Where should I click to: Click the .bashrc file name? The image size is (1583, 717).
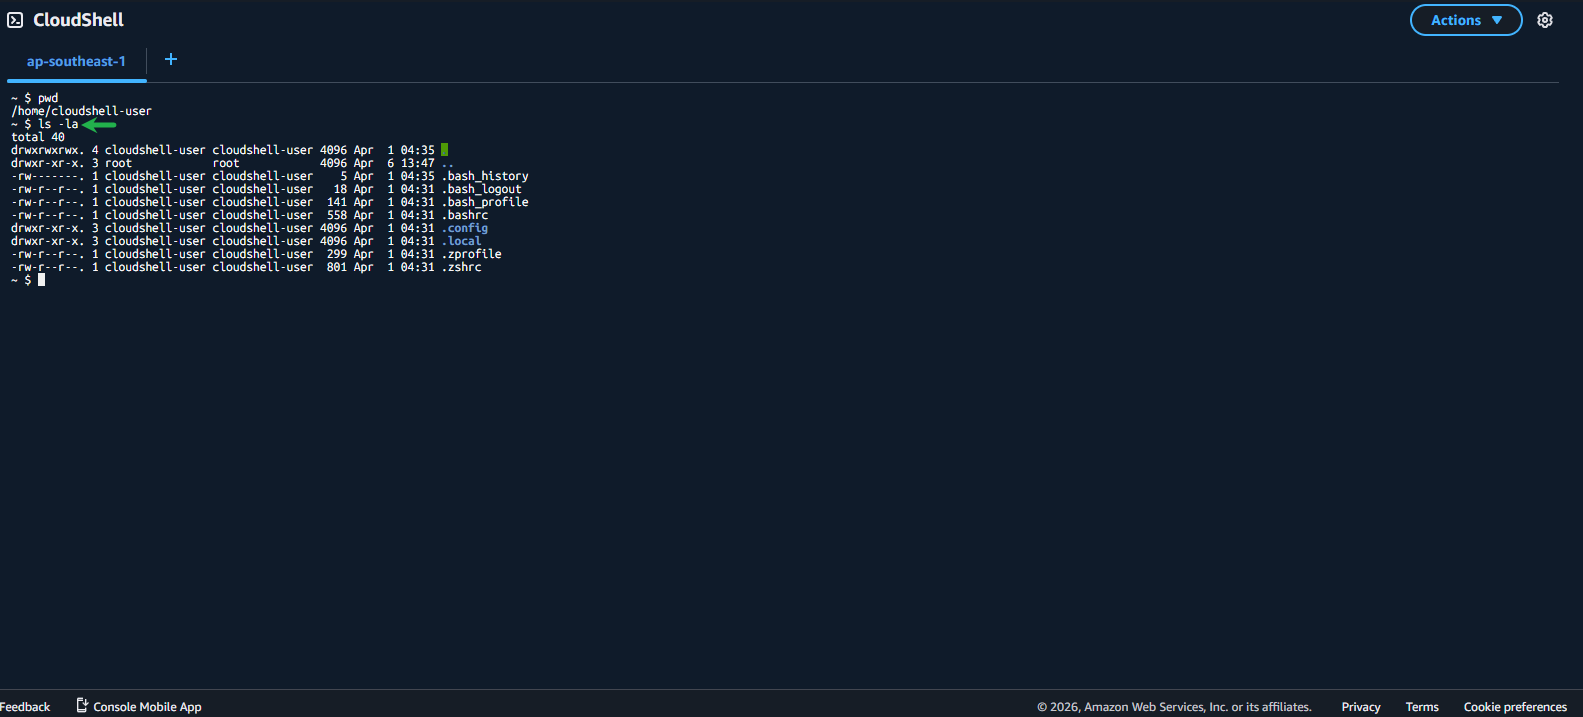pyautogui.click(x=465, y=215)
